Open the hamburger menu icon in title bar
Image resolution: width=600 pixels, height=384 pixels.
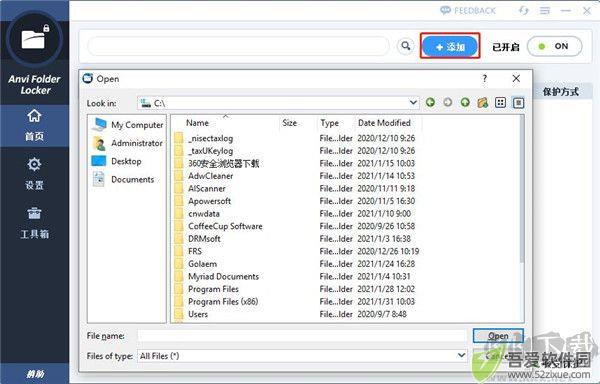pyautogui.click(x=545, y=11)
